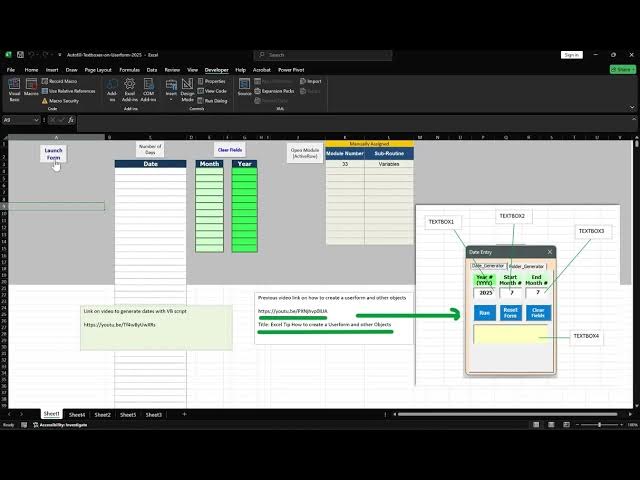Image resolution: width=640 pixels, height=480 pixels.
Task: Click the zoom out minus button
Action: [577, 425]
